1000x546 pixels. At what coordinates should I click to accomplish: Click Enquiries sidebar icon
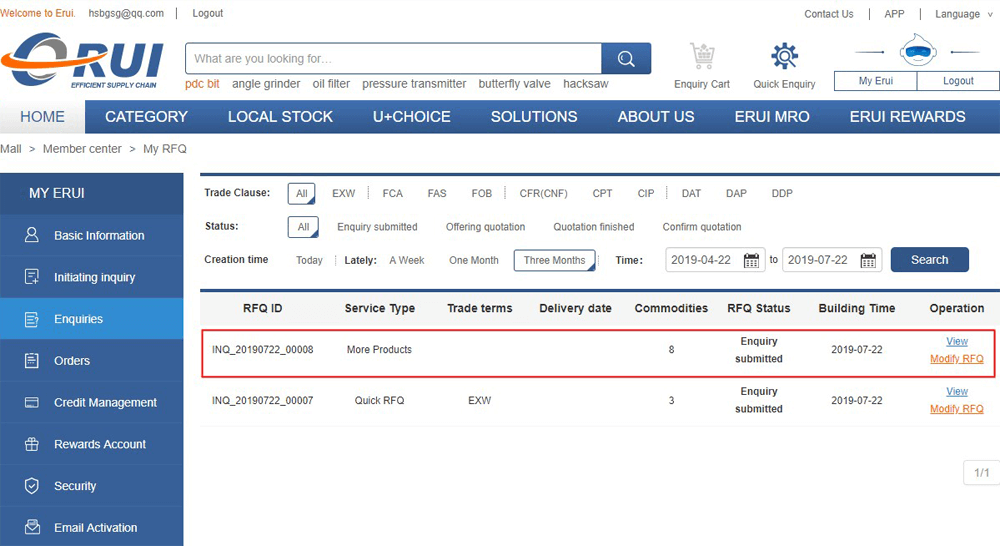click(31, 319)
